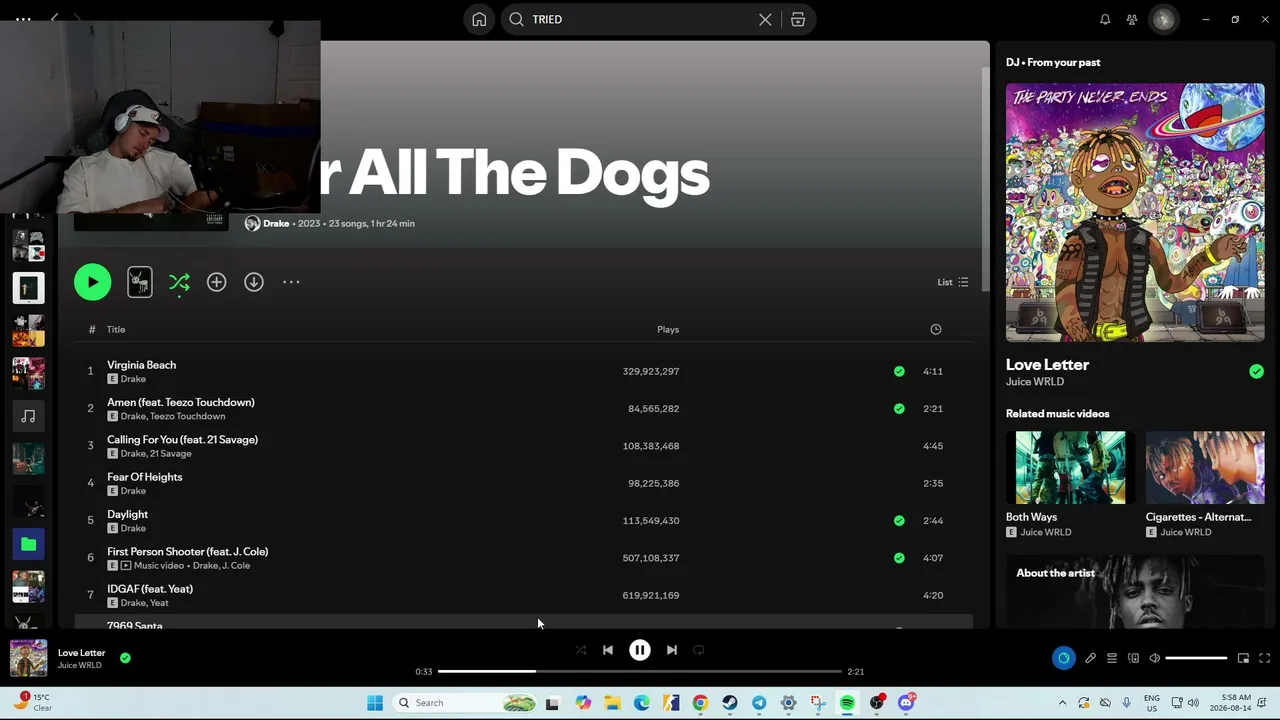This screenshot has height=720, width=1280.
Task: Seek within the song progress bar
Action: pyautogui.click(x=640, y=671)
